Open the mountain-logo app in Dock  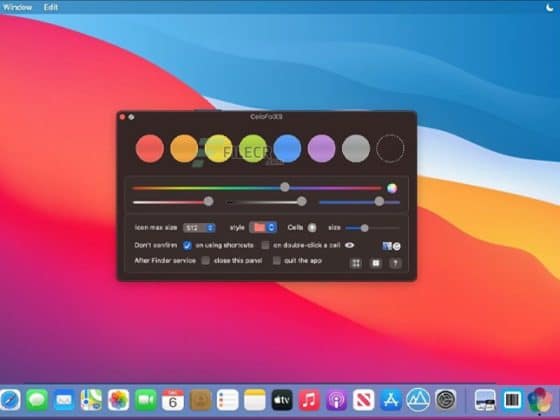(x=418, y=400)
